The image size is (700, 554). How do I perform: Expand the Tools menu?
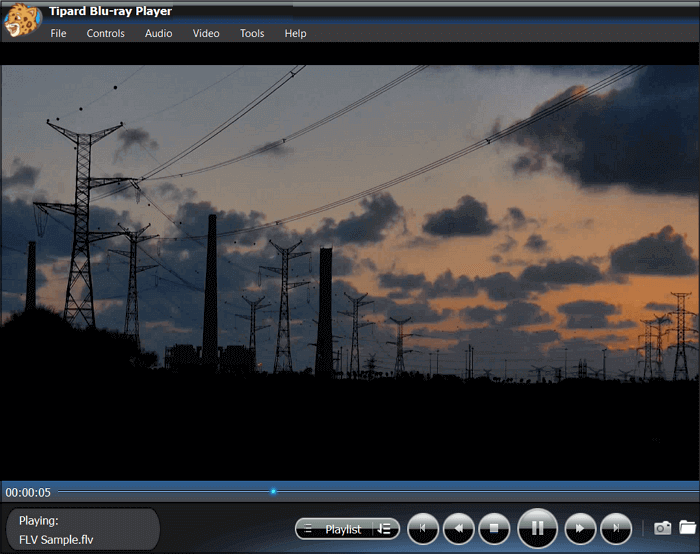tap(252, 33)
